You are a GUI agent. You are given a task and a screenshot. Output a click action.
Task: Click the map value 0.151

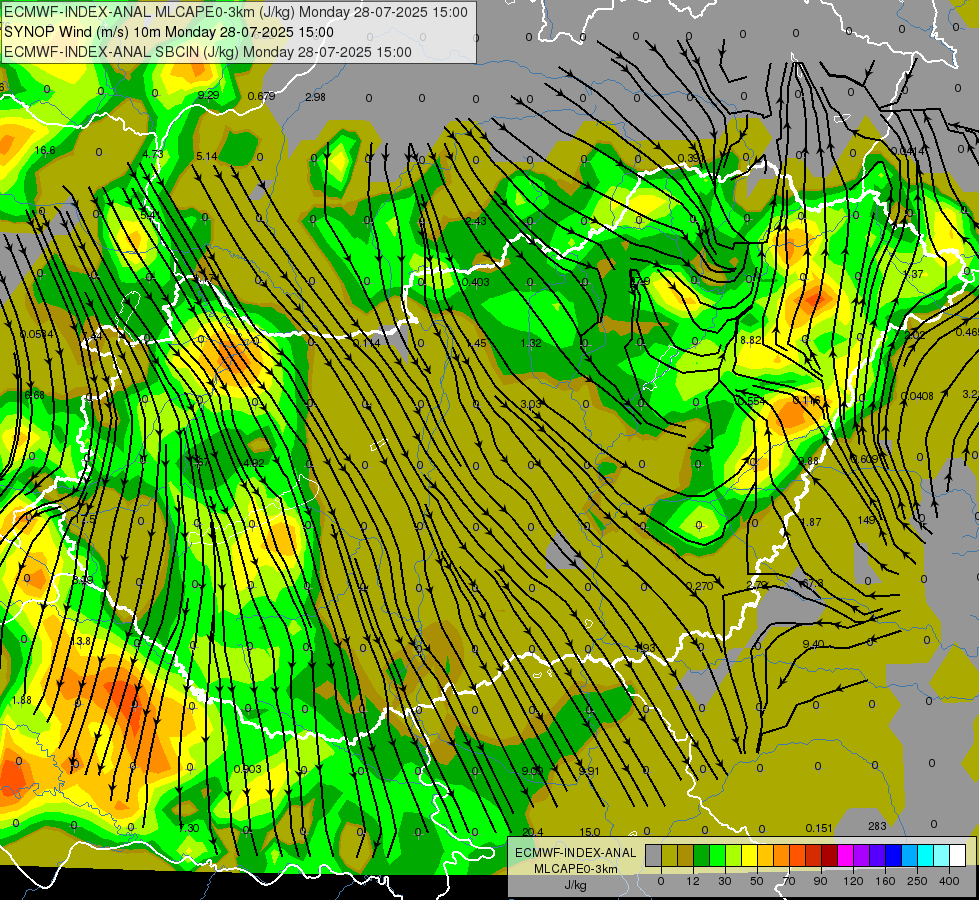[819, 828]
